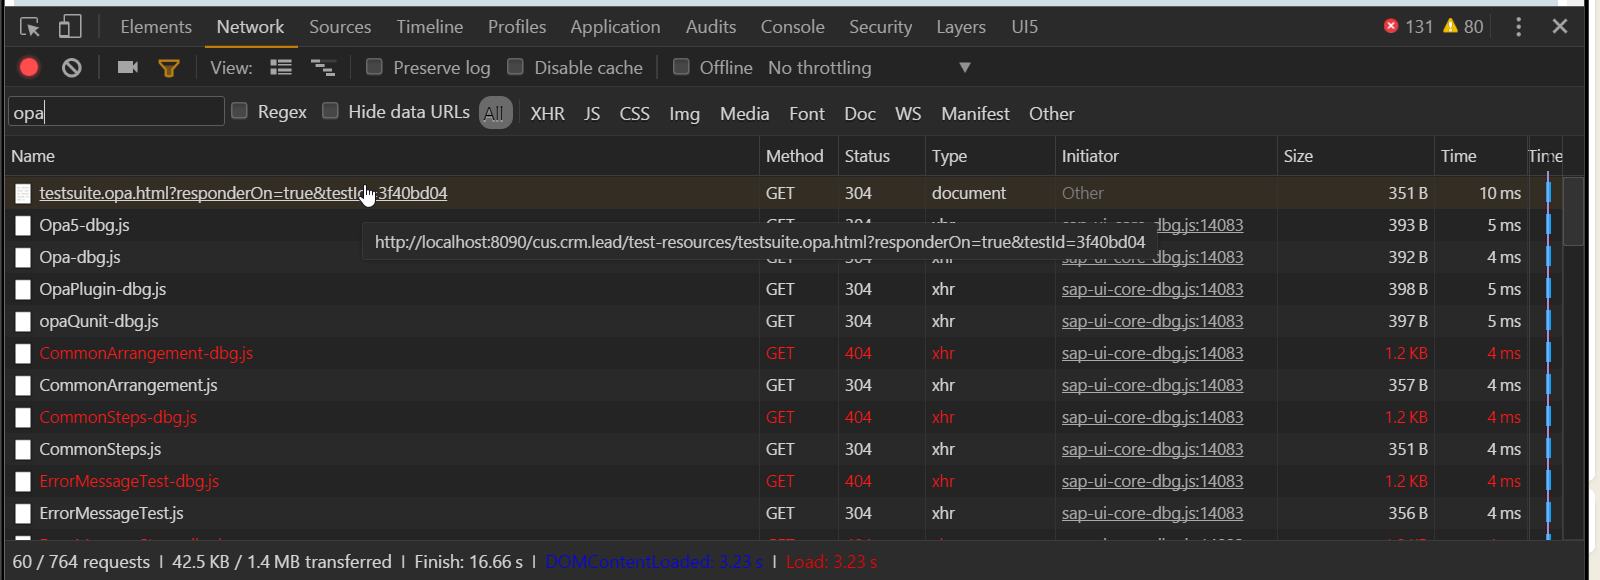The height and width of the screenshot is (580, 1600).
Task: Open the Application tab
Action: (x=615, y=27)
